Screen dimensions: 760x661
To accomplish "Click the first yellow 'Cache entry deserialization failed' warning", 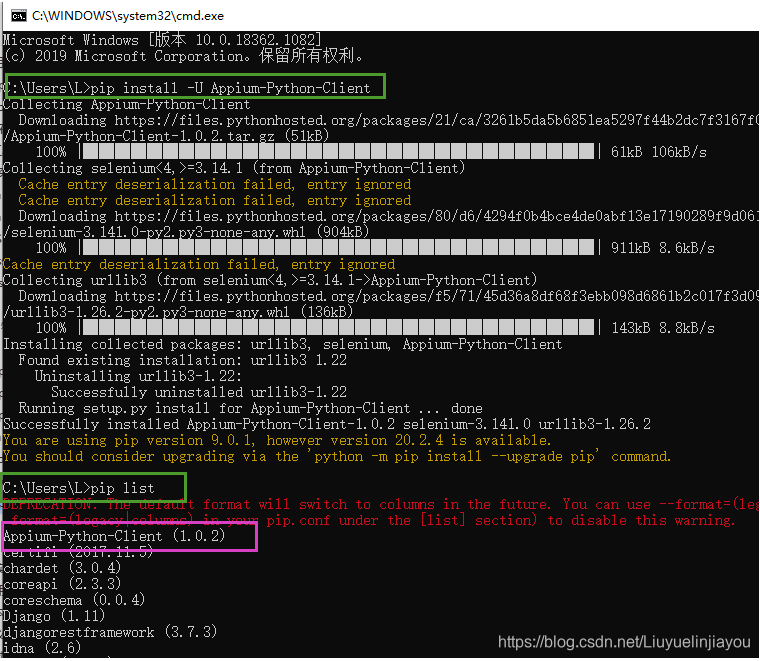I will 215,184.
